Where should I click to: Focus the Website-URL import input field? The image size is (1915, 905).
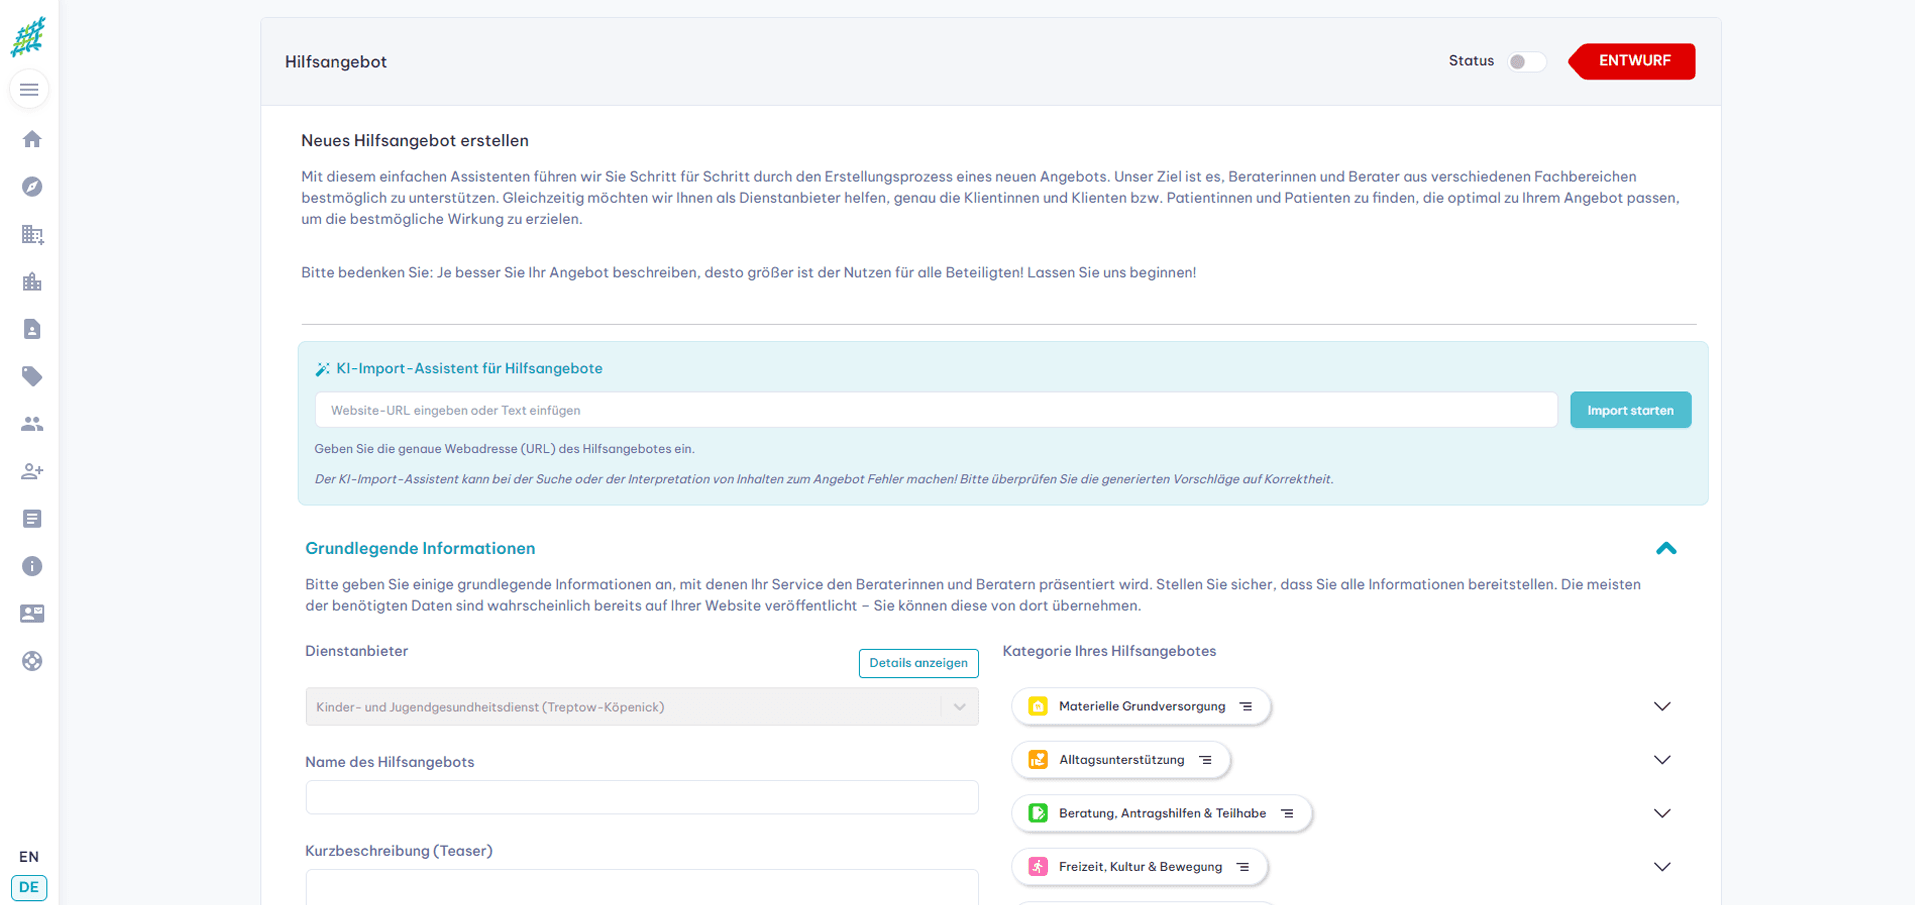click(936, 410)
